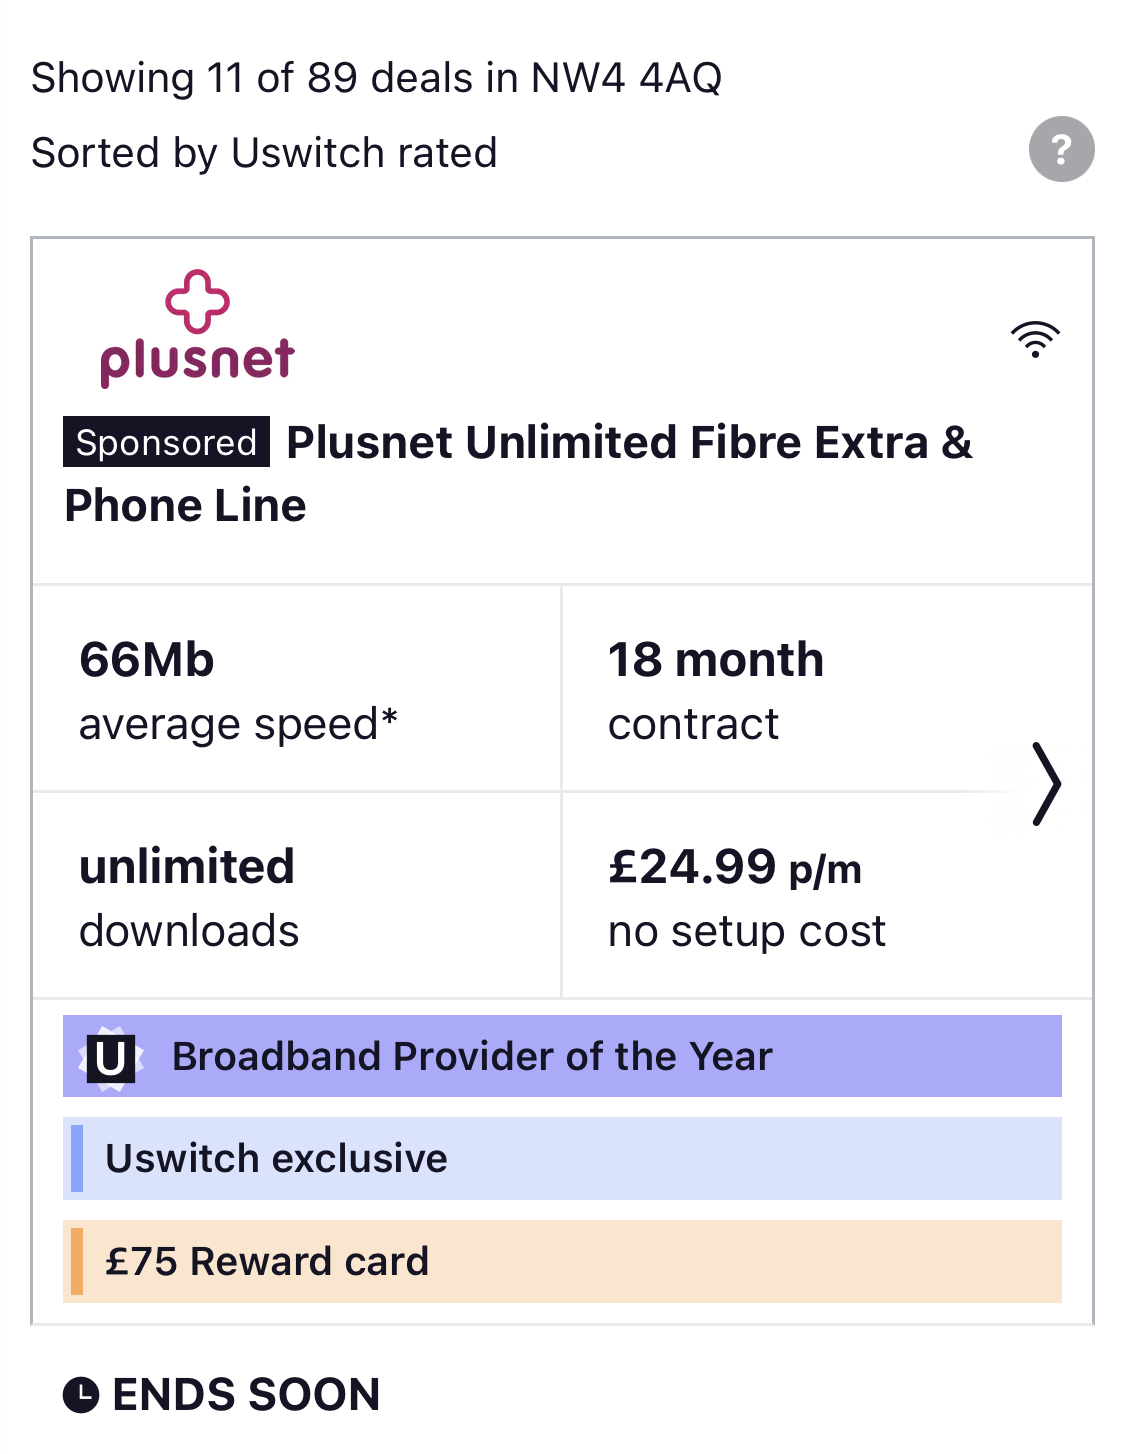Click the Broadband Provider of the Year banner
This screenshot has height=1454, width=1125.
(562, 1056)
